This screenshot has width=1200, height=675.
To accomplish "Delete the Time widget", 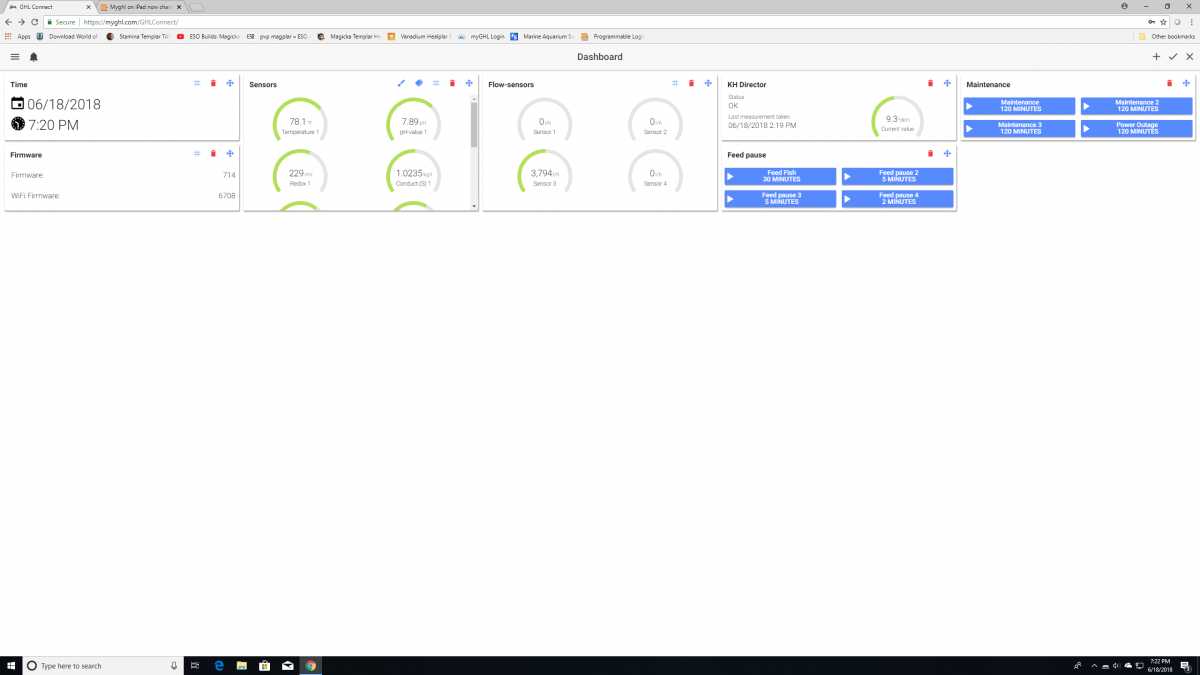I will tap(213, 83).
